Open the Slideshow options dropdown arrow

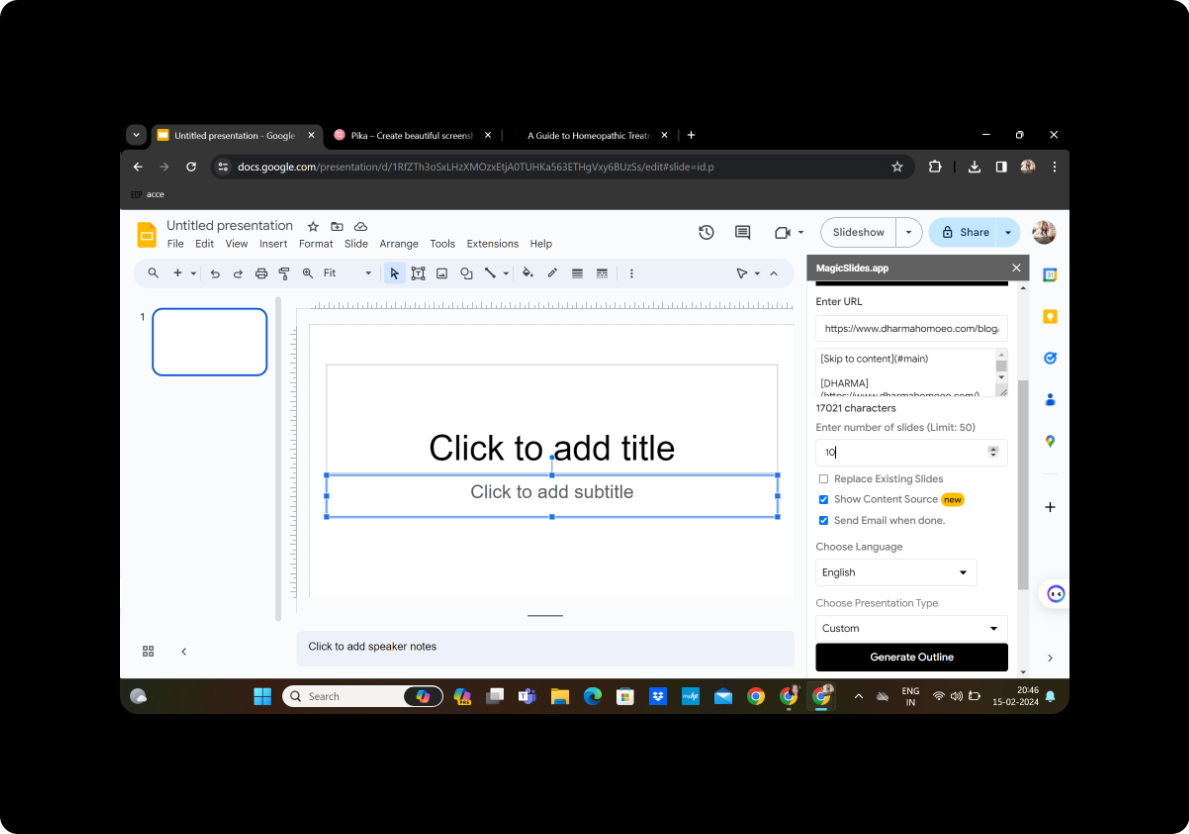pyautogui.click(x=908, y=233)
